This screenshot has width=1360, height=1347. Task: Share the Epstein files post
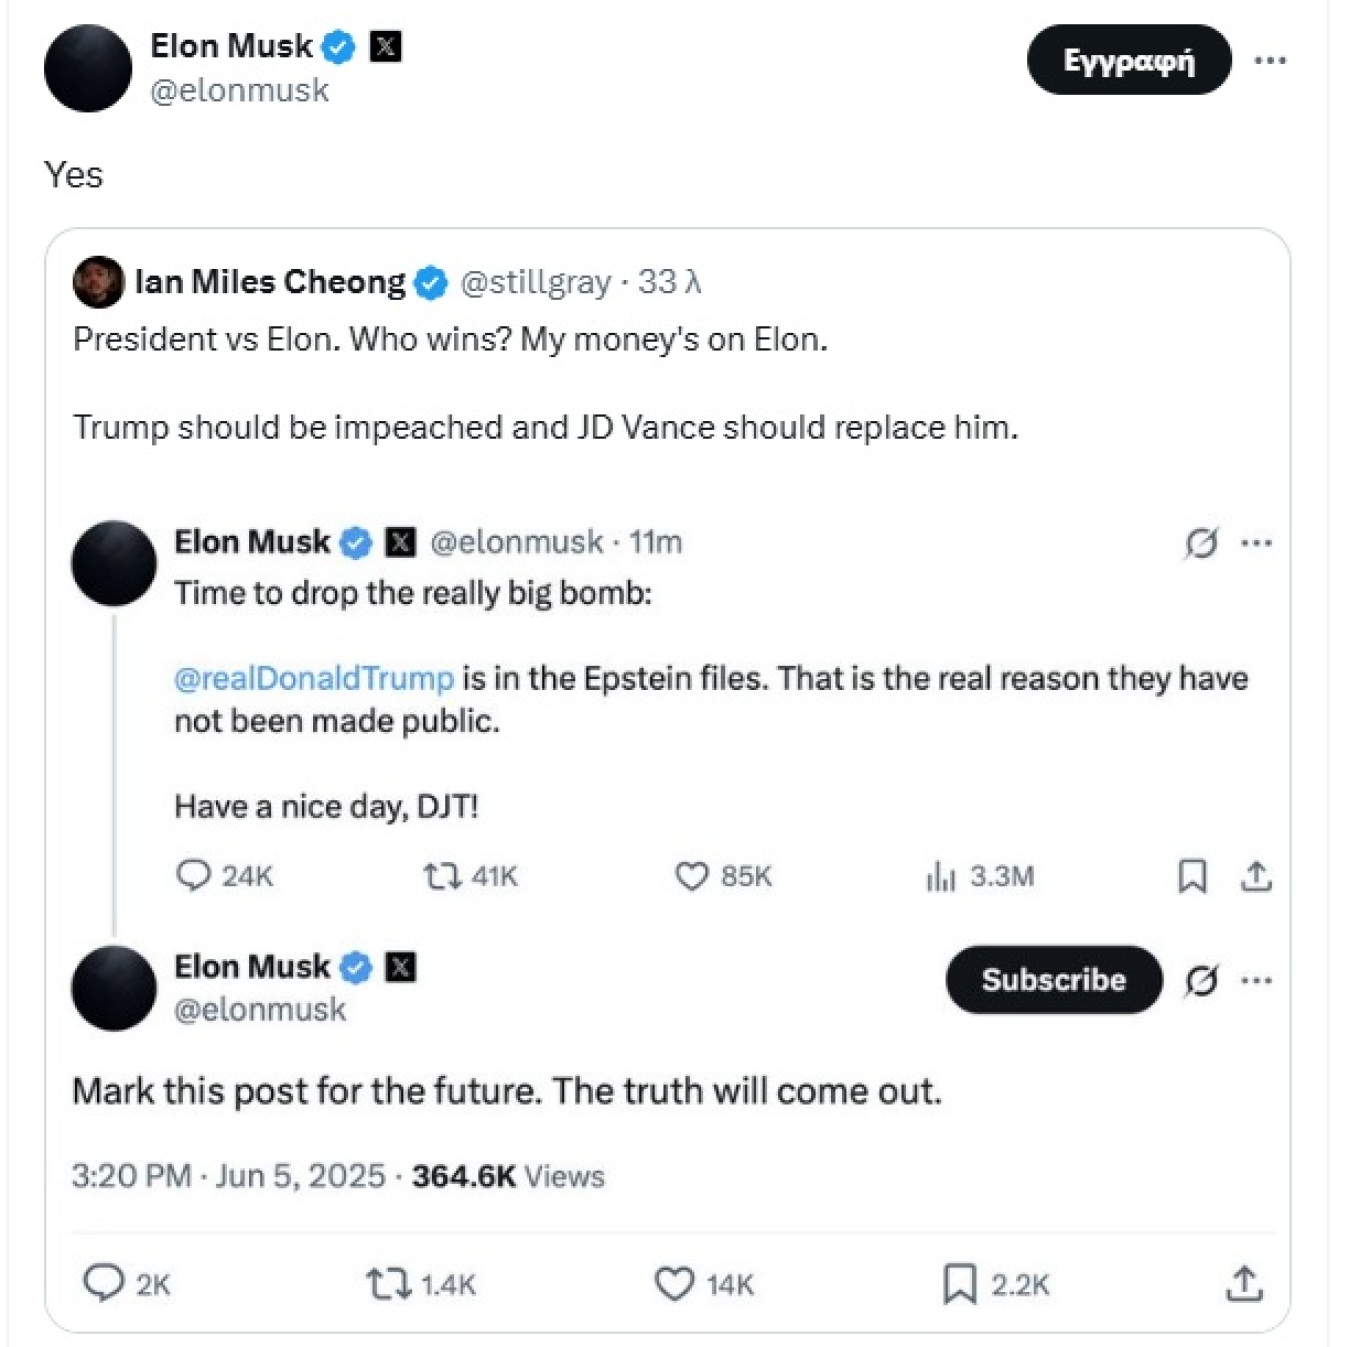click(1256, 877)
